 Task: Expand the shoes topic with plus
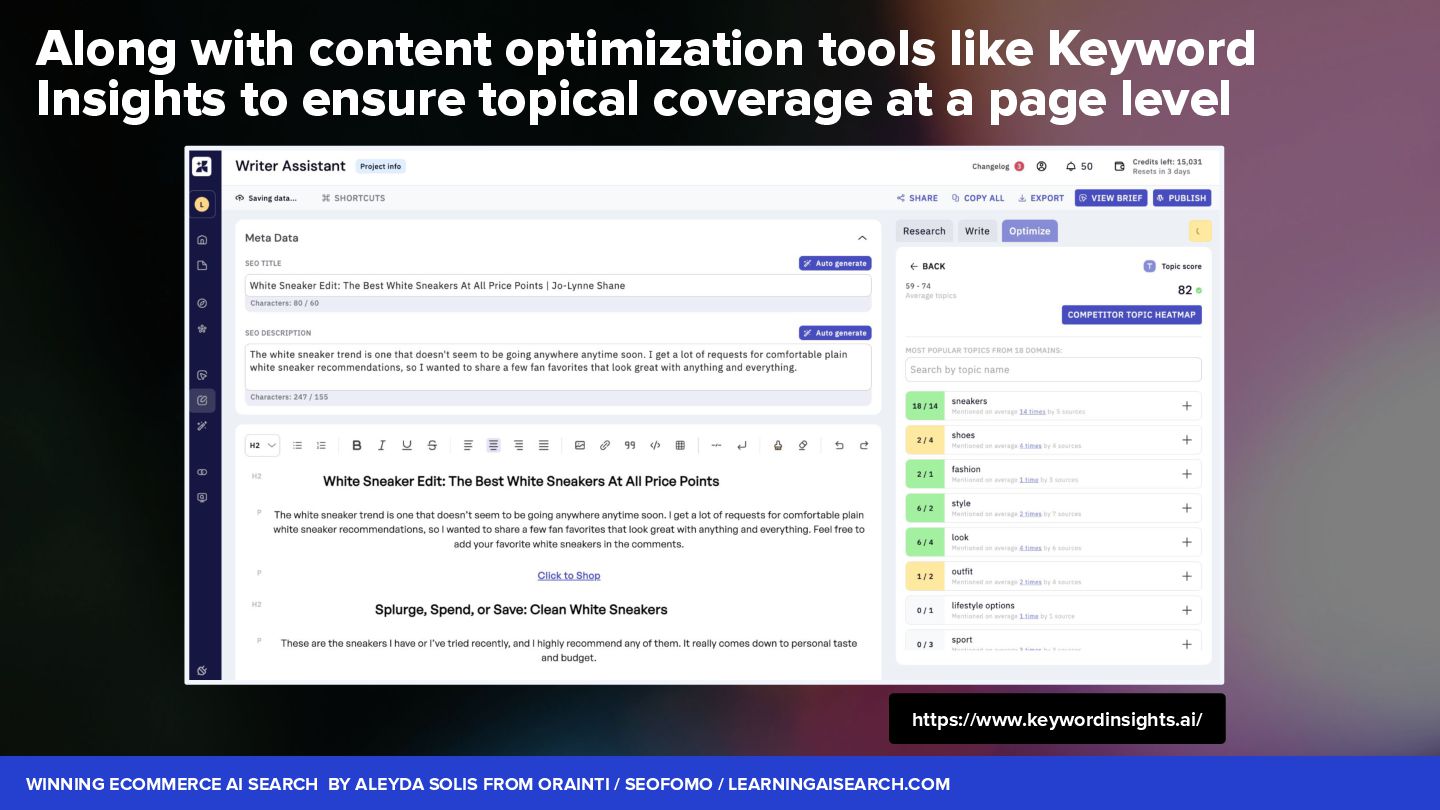(1187, 440)
